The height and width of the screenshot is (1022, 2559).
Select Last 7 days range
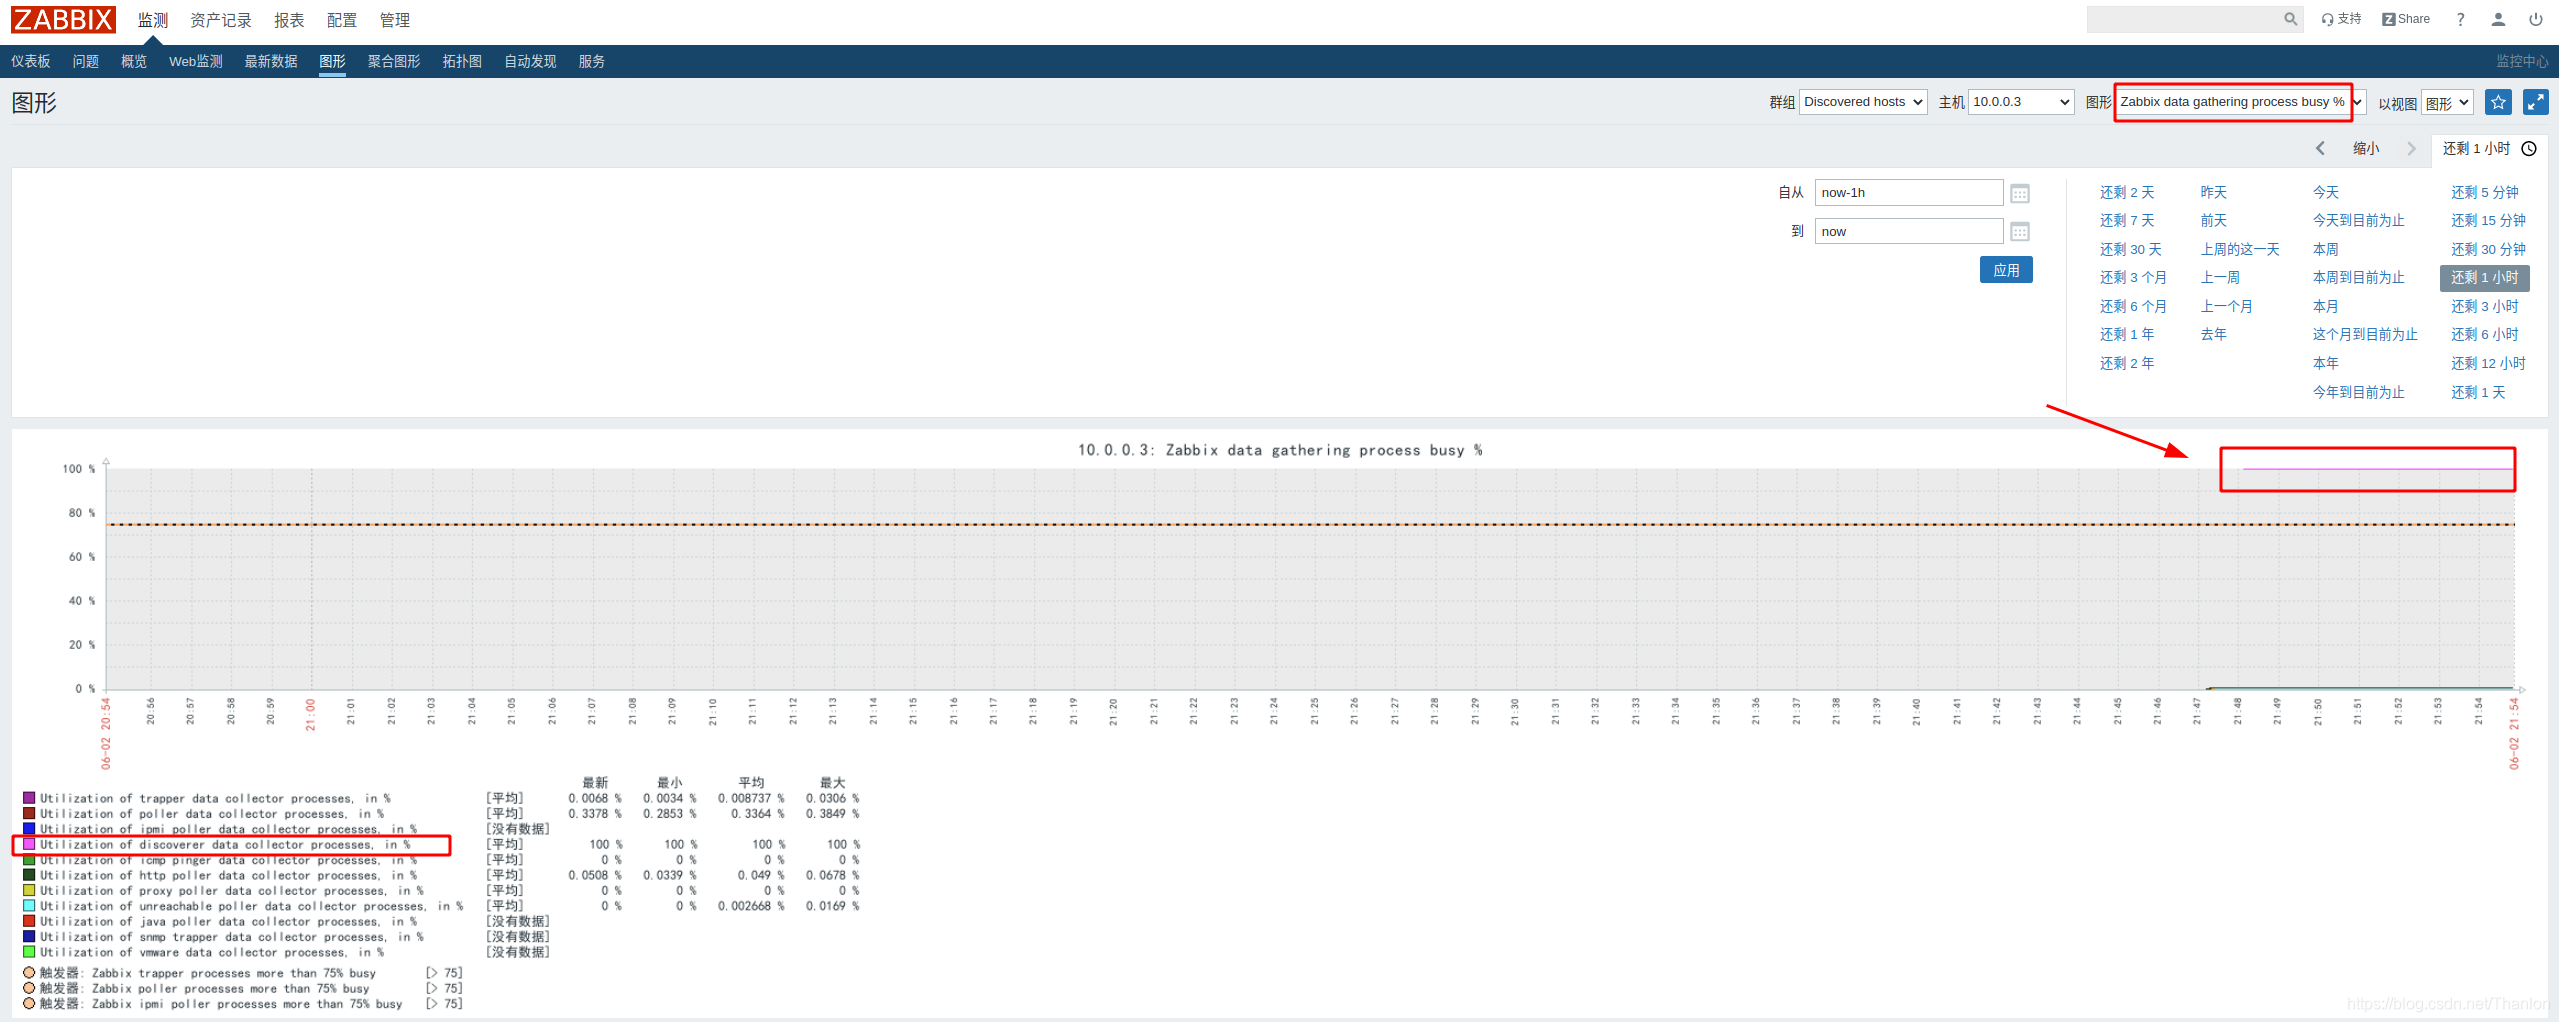pos(2127,220)
